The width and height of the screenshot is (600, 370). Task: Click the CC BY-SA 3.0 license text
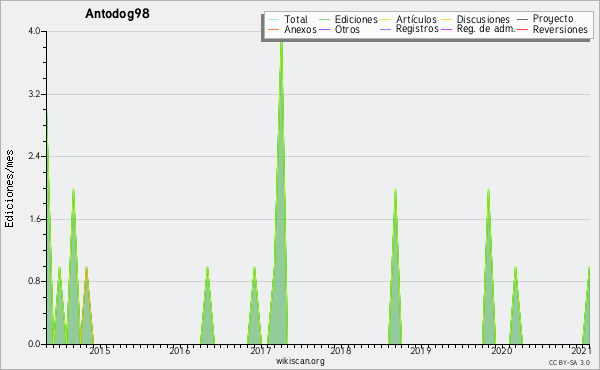[x=569, y=363]
